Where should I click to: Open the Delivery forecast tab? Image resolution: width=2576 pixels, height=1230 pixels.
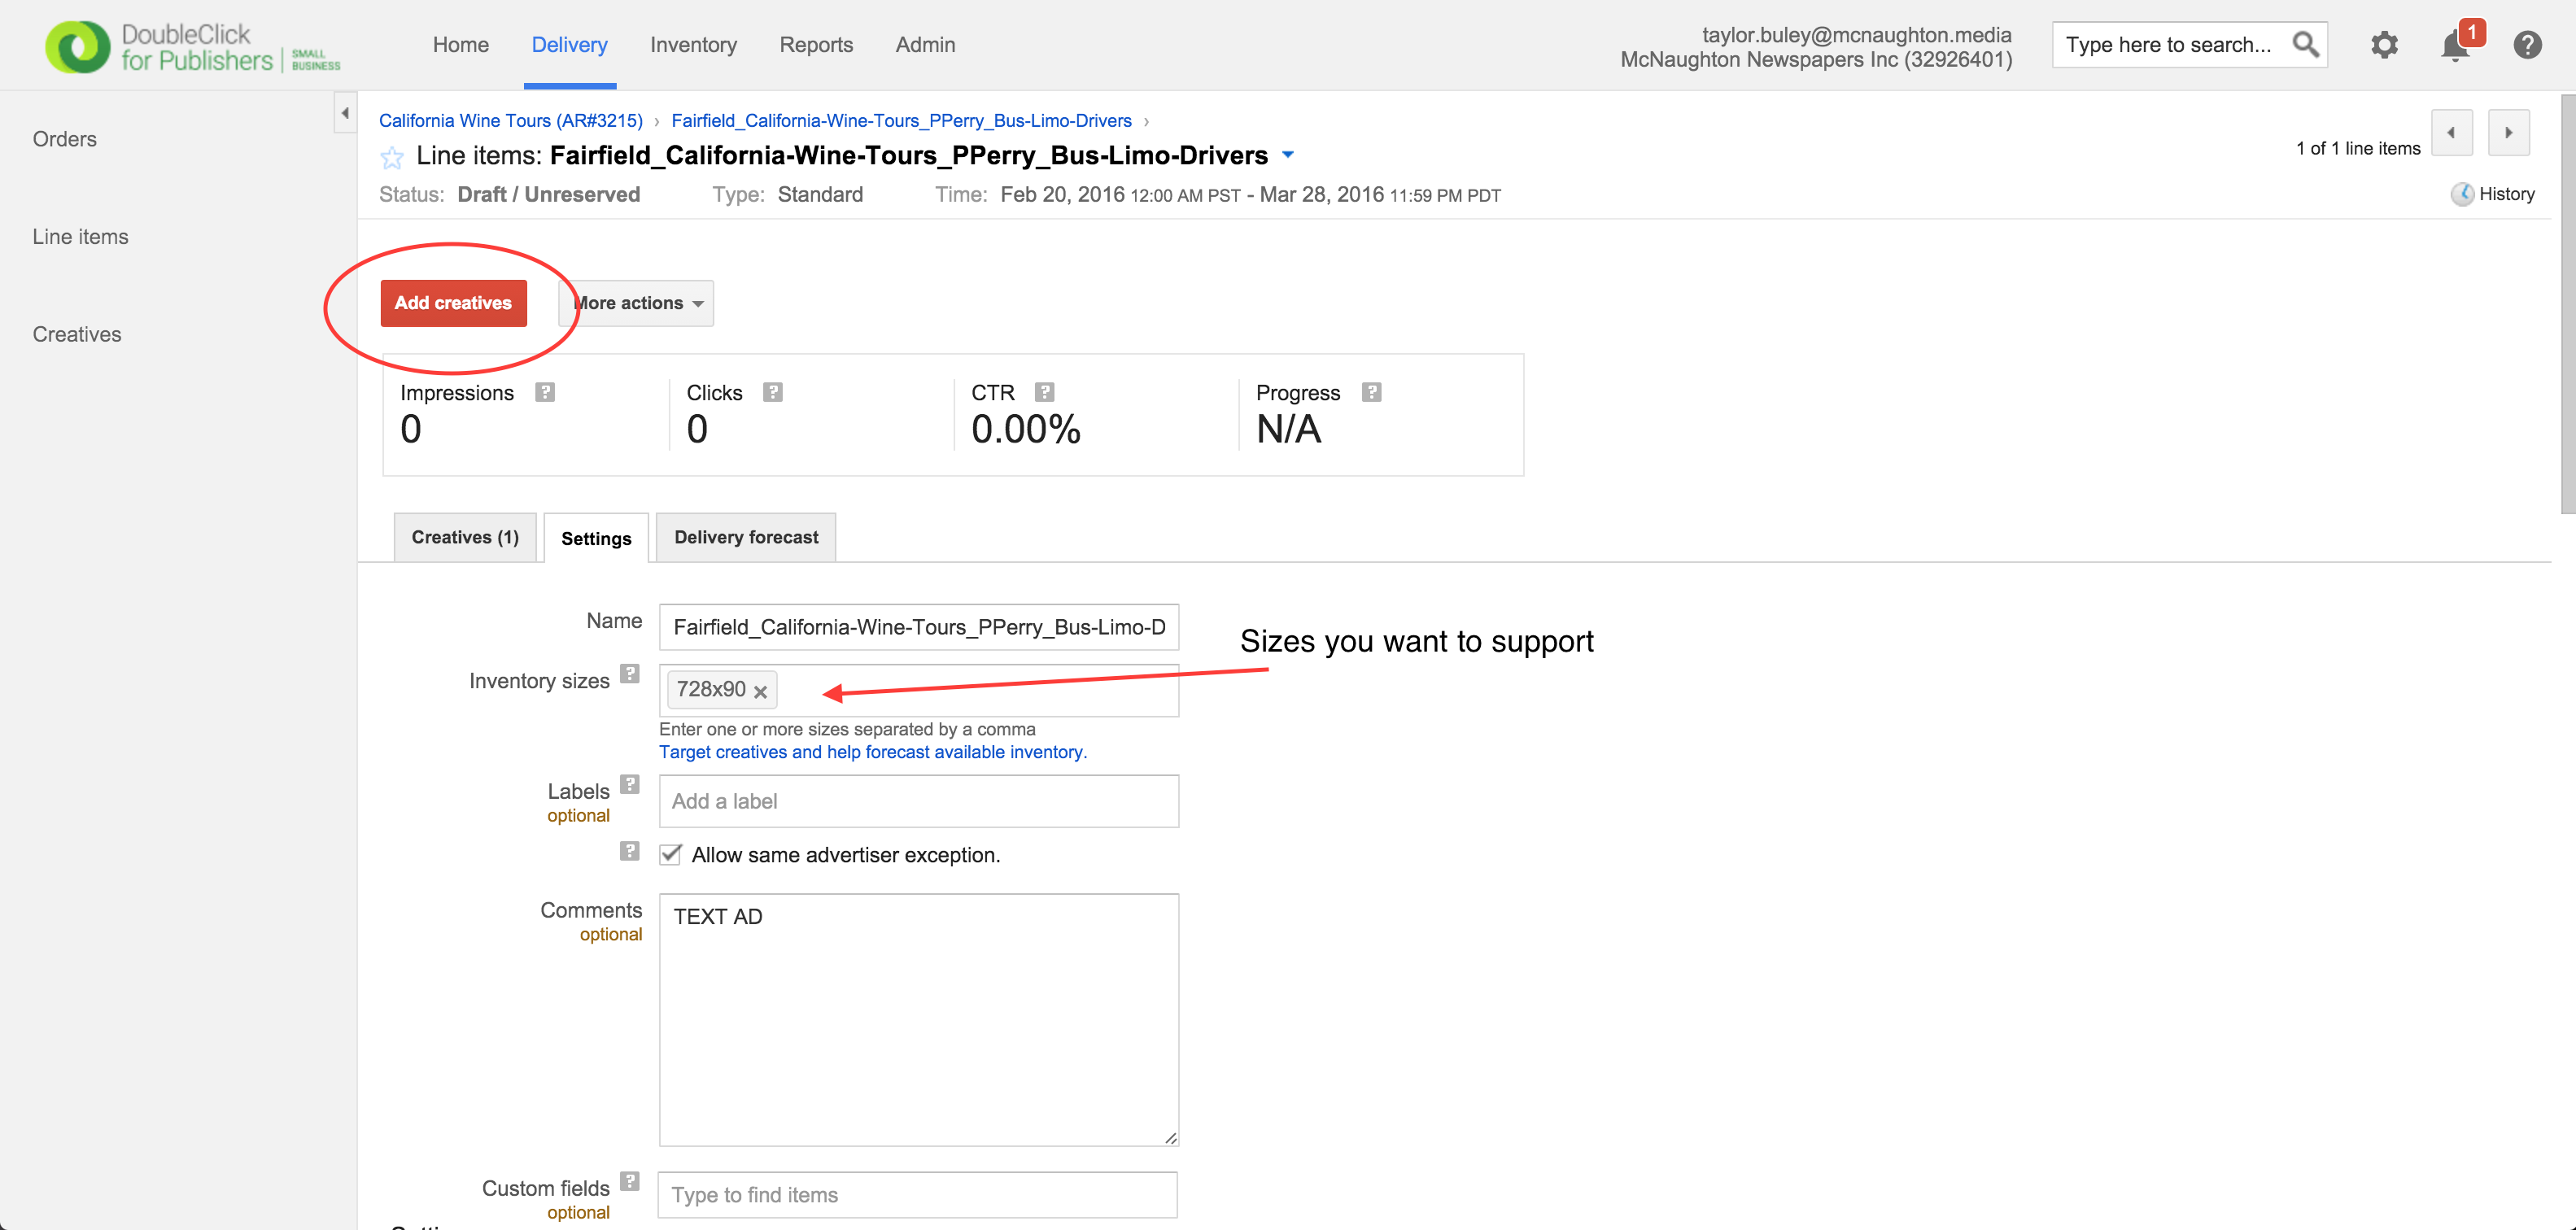pyautogui.click(x=746, y=537)
